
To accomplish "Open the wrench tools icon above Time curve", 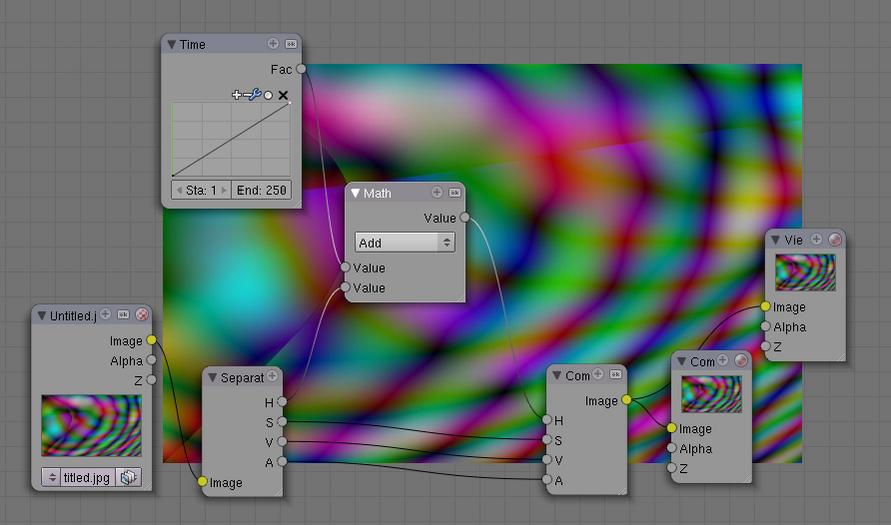I will coord(255,95).
